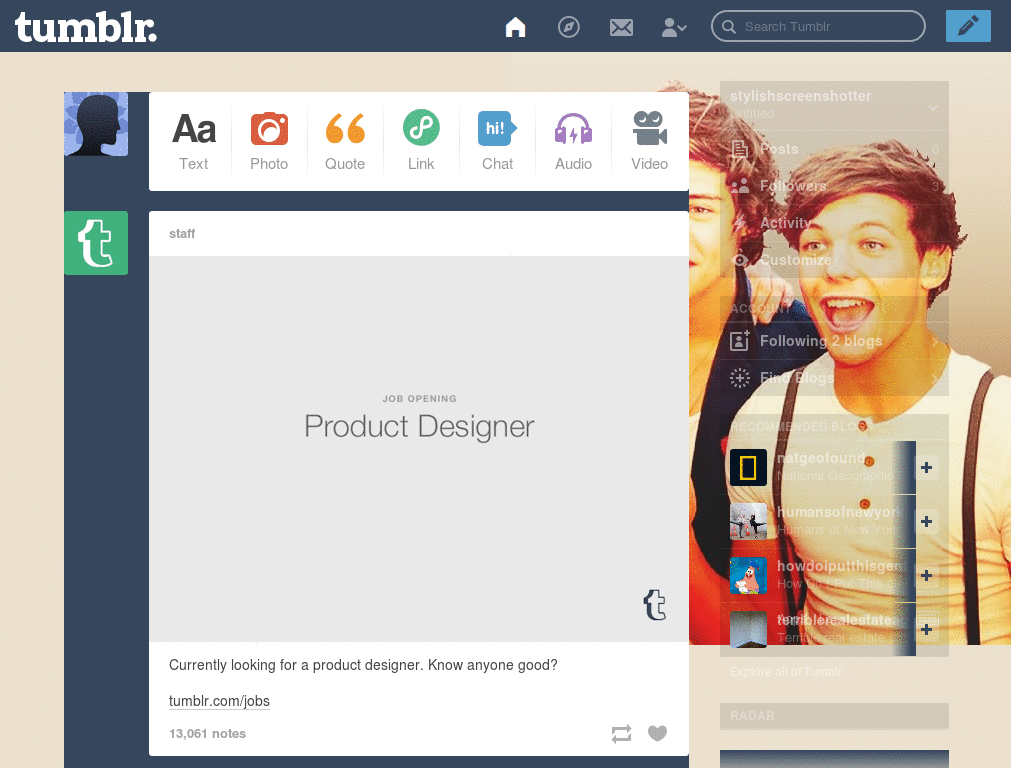1024x768 pixels.
Task: Open the howdoiputthisgently Patrick avatar
Action: click(x=748, y=575)
